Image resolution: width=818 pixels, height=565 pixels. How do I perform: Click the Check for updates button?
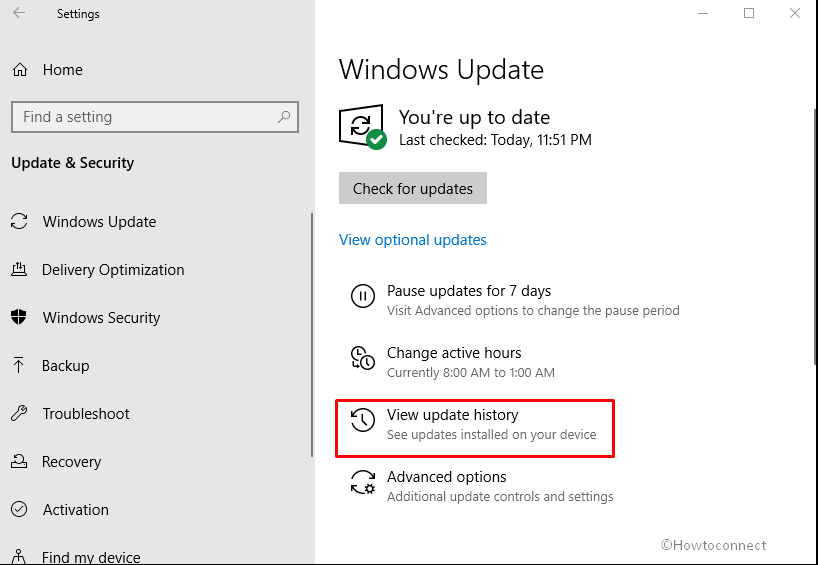point(413,188)
